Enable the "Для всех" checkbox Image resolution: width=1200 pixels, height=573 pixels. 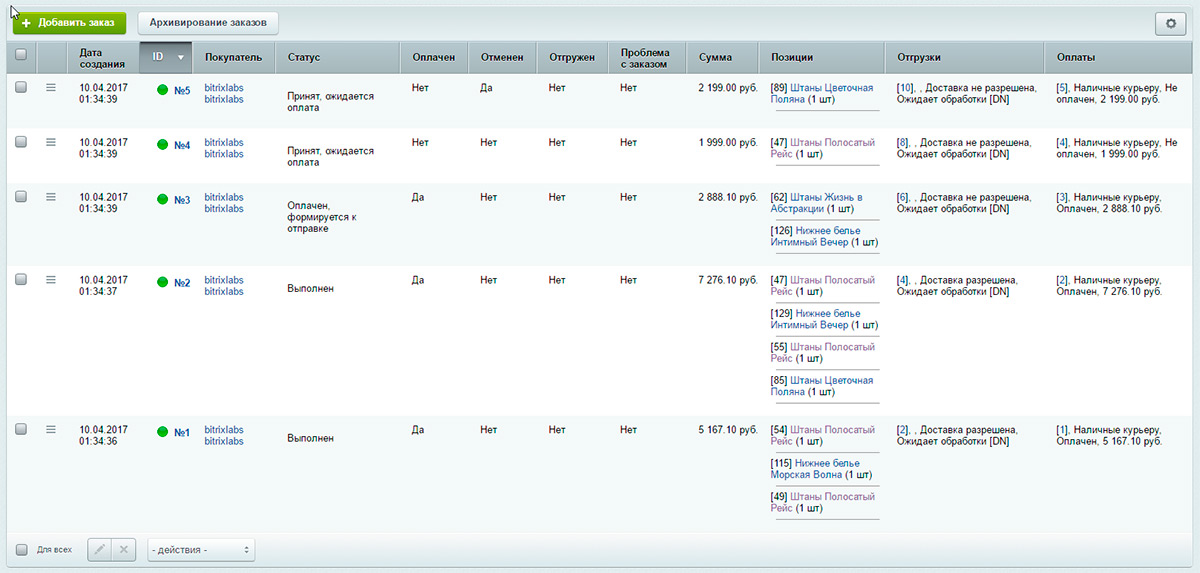coord(22,549)
